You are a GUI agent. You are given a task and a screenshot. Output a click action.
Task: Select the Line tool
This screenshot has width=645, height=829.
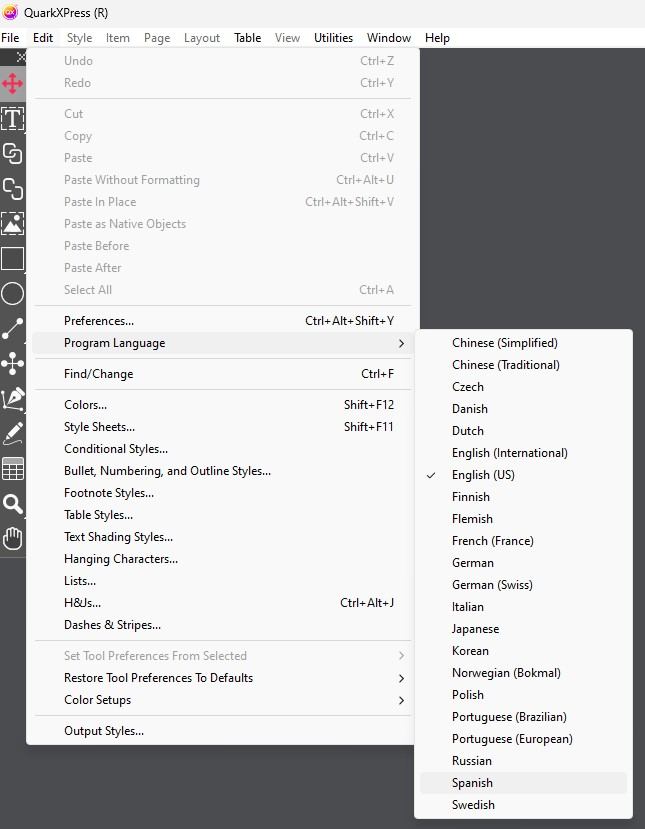(x=12, y=328)
